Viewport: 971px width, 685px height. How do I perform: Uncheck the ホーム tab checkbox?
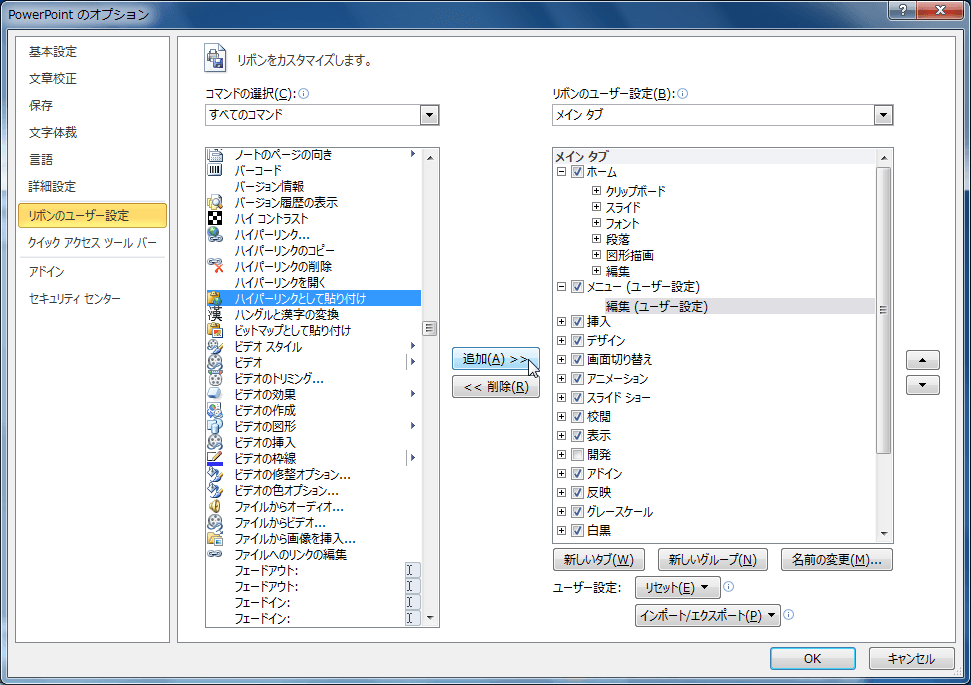(x=577, y=172)
